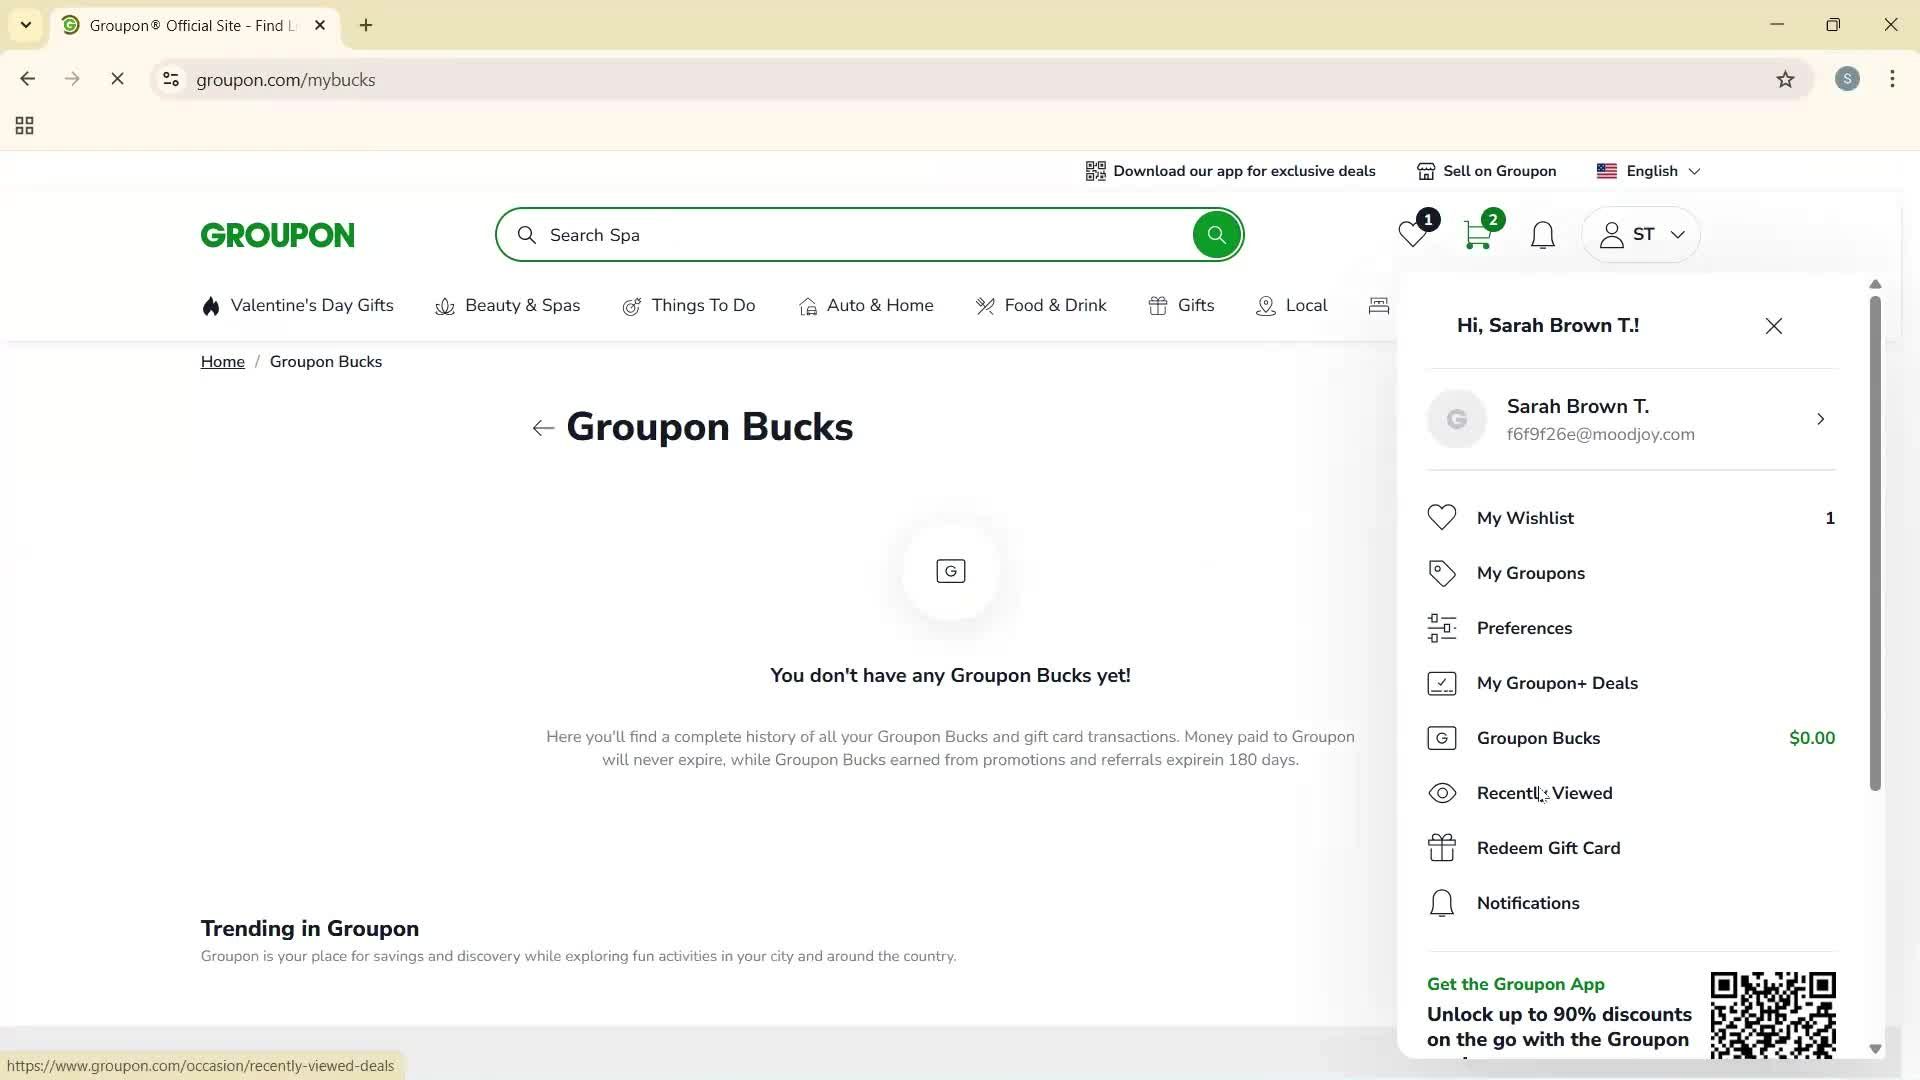Click the Home breadcrumb link
Image resolution: width=1920 pixels, height=1080 pixels.
point(222,361)
